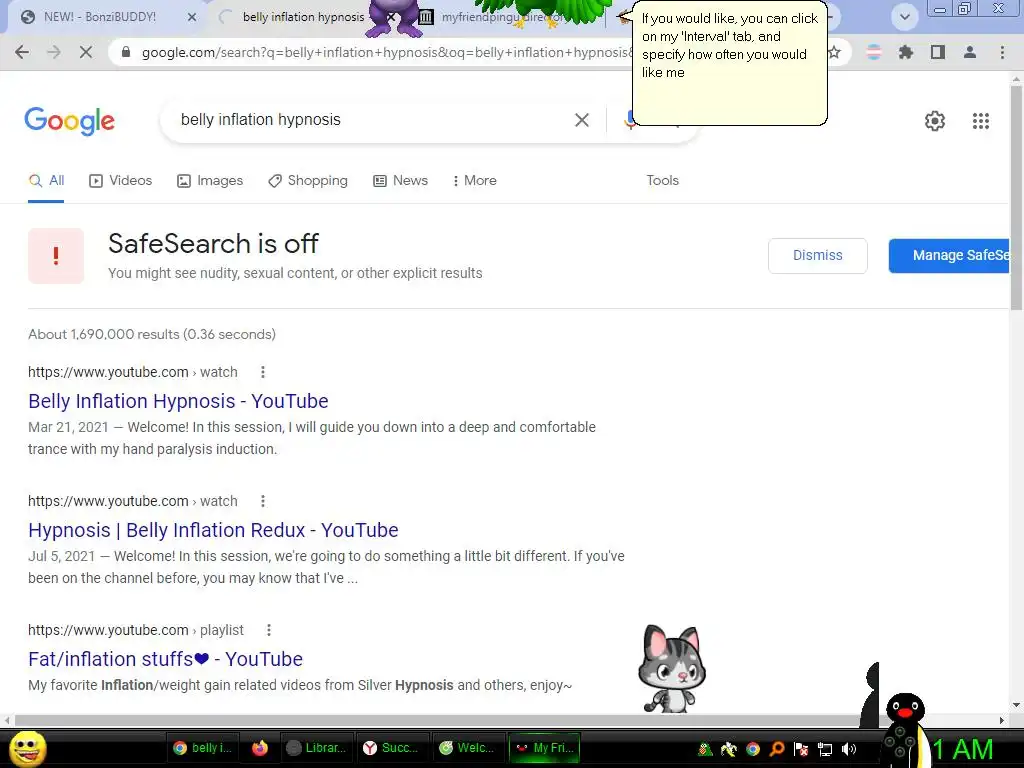
Task: Click the browser back arrow
Action: (22, 52)
